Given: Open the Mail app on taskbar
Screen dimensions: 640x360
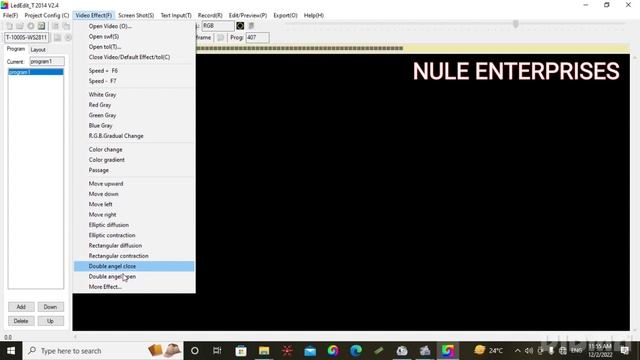Looking at the screenshot, I should click(x=310, y=351).
